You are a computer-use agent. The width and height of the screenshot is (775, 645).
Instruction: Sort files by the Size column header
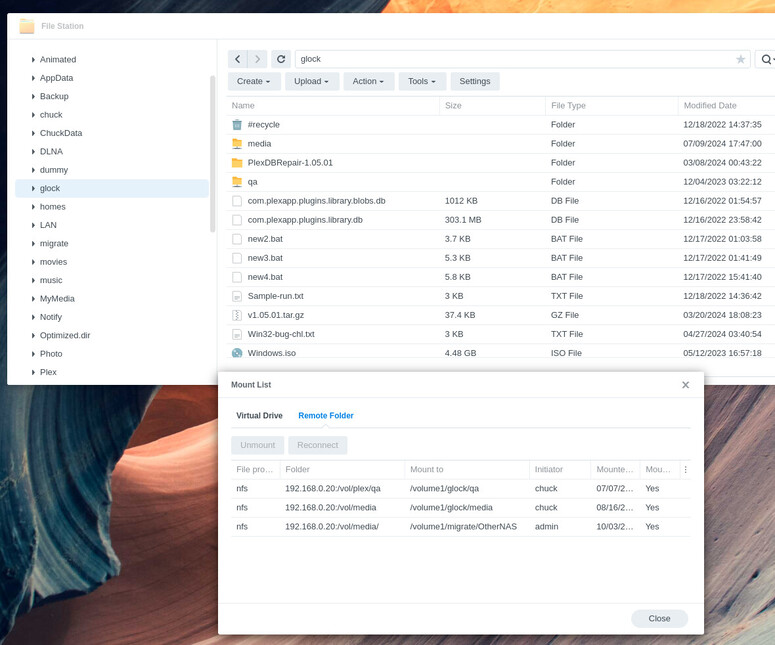(x=492, y=106)
